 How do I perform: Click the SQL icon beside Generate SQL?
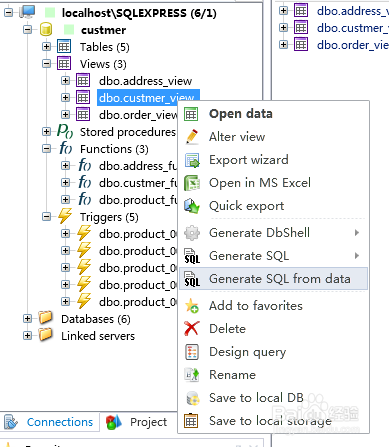point(192,256)
